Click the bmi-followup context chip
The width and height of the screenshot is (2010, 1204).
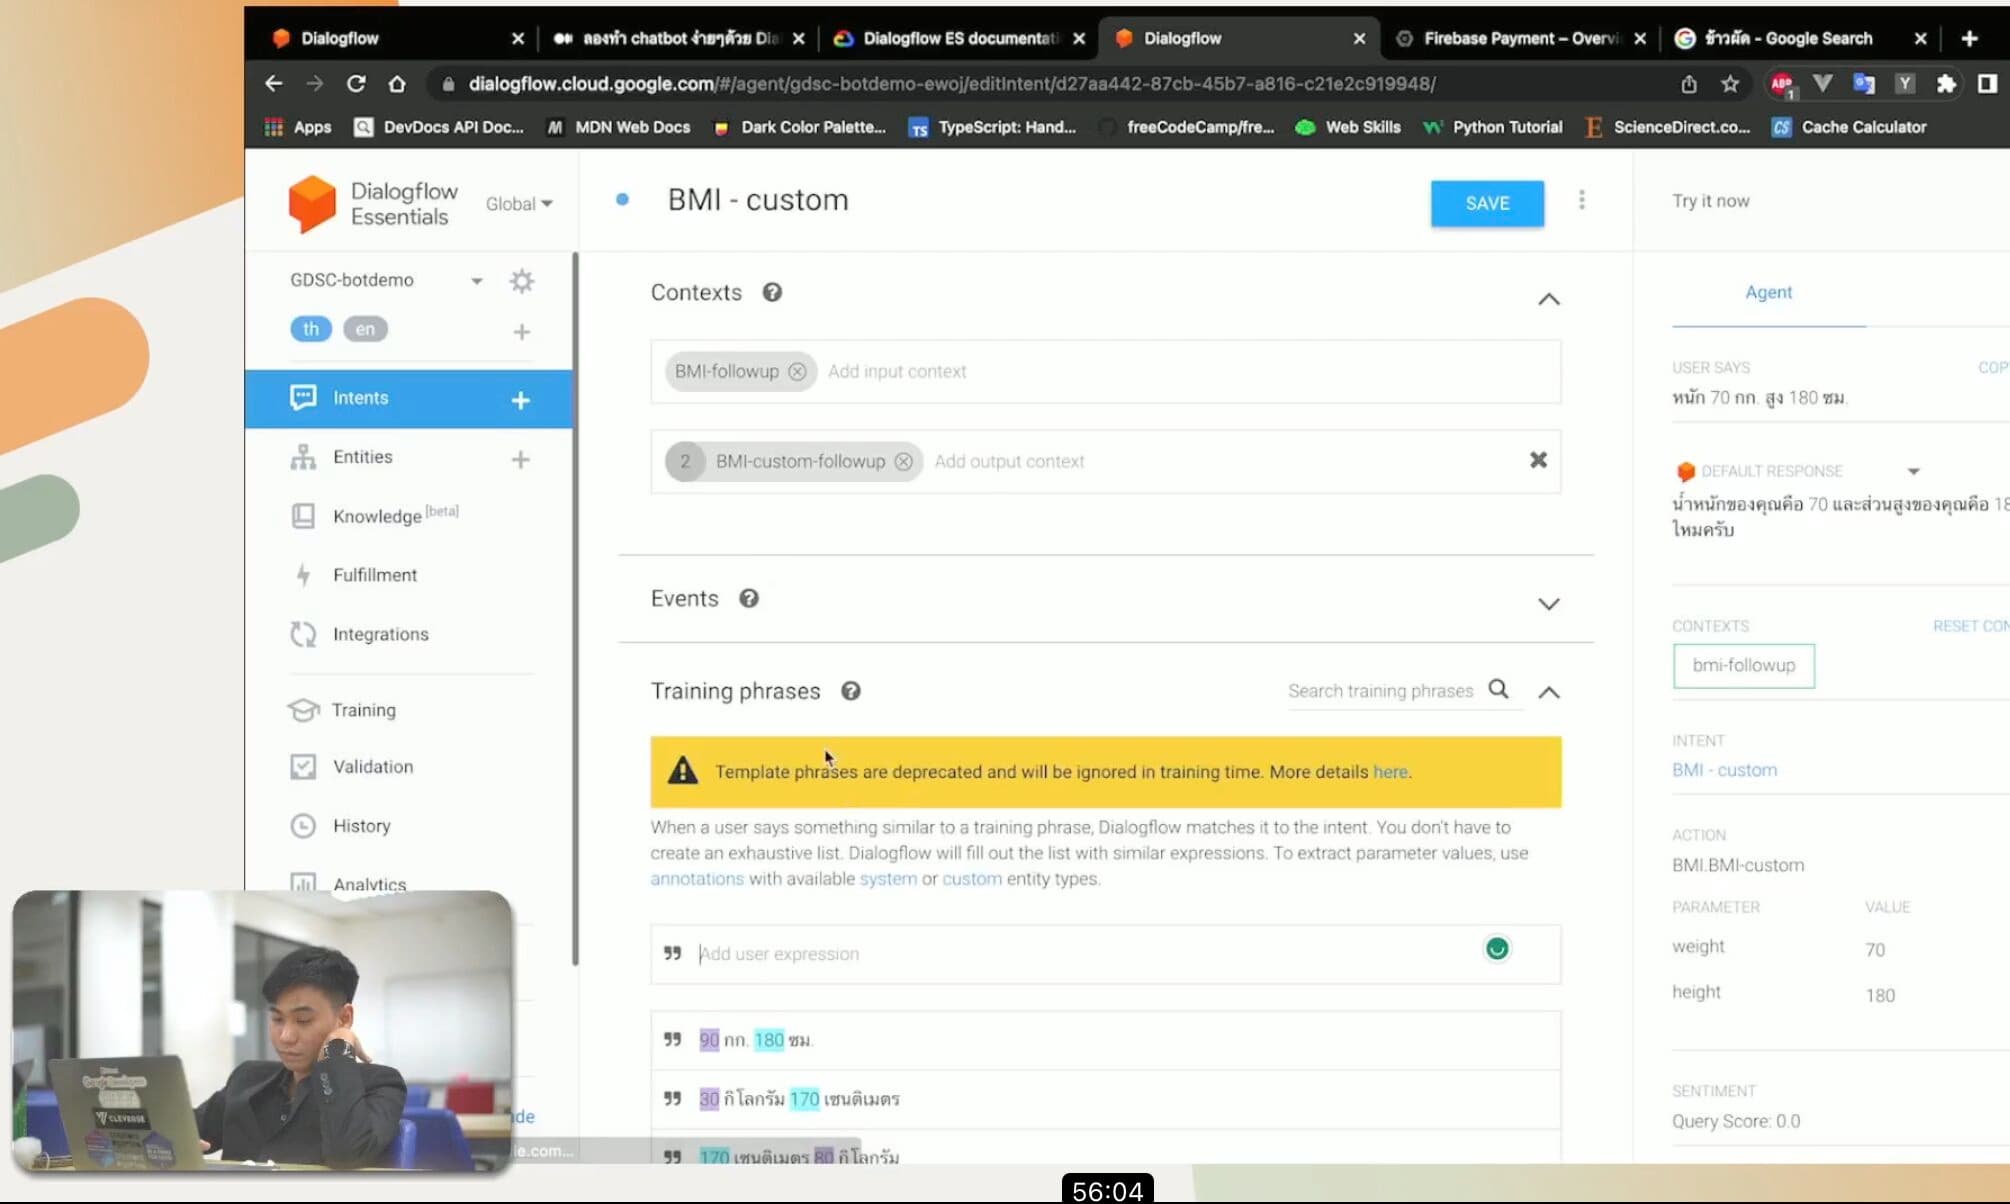tap(1743, 666)
